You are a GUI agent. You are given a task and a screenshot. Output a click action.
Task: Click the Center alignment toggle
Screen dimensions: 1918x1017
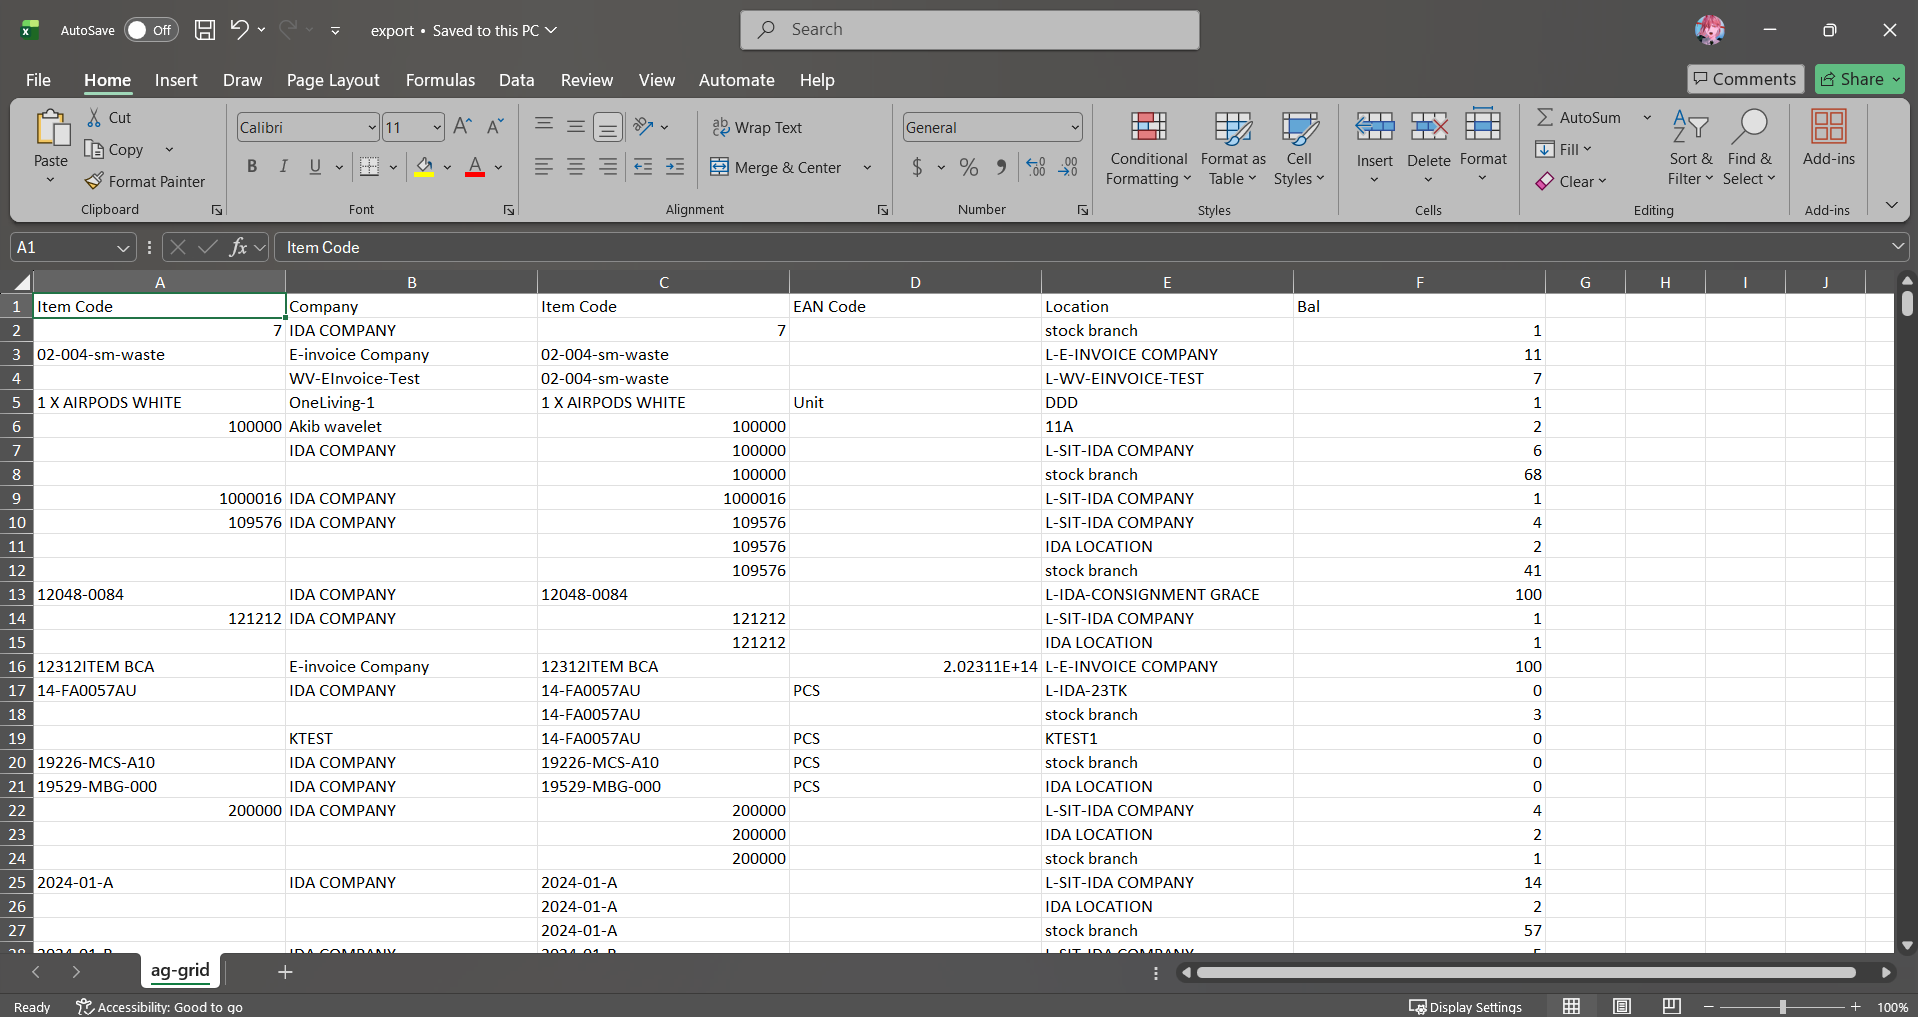[575, 167]
